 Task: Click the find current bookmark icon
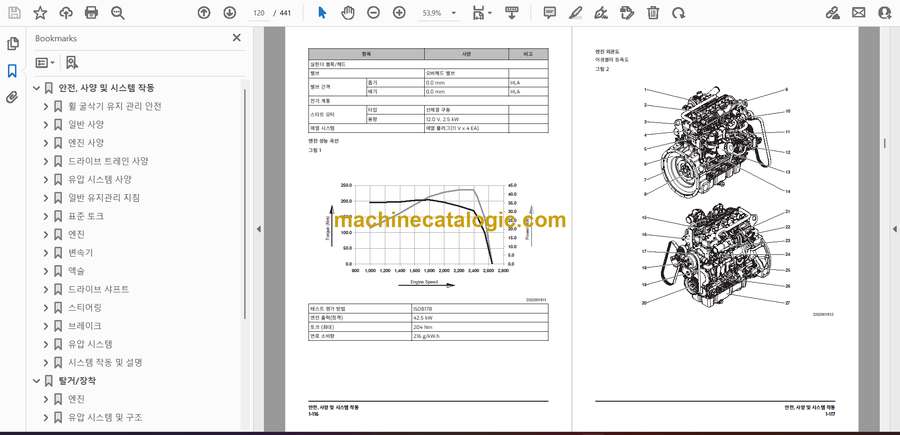coord(72,62)
